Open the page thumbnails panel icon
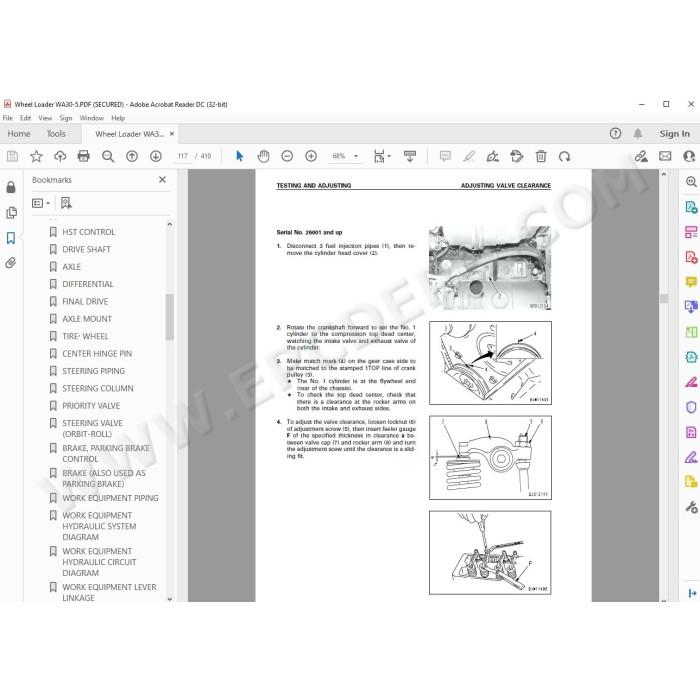Screen dimensions: 700x700 pyautogui.click(x=11, y=212)
